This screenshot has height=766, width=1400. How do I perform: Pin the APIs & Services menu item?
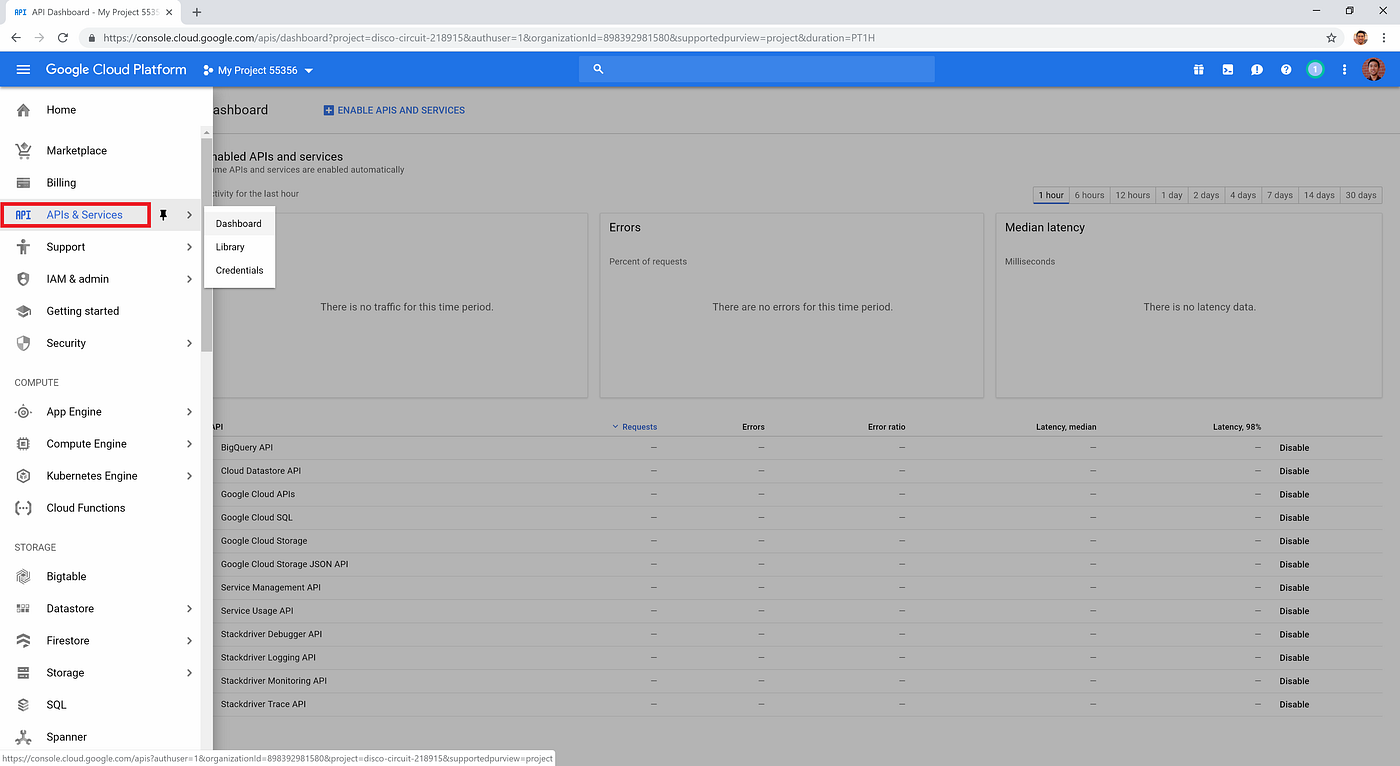coord(162,214)
